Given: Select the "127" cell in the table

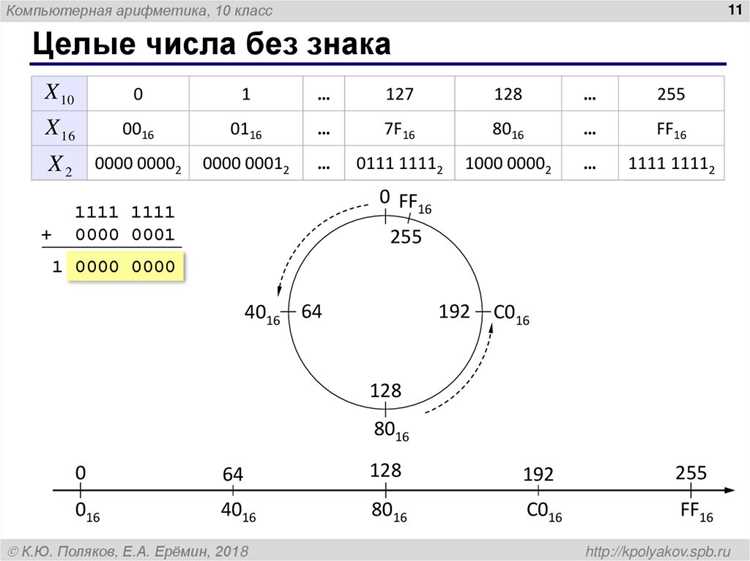Looking at the screenshot, I should pyautogui.click(x=399, y=93).
